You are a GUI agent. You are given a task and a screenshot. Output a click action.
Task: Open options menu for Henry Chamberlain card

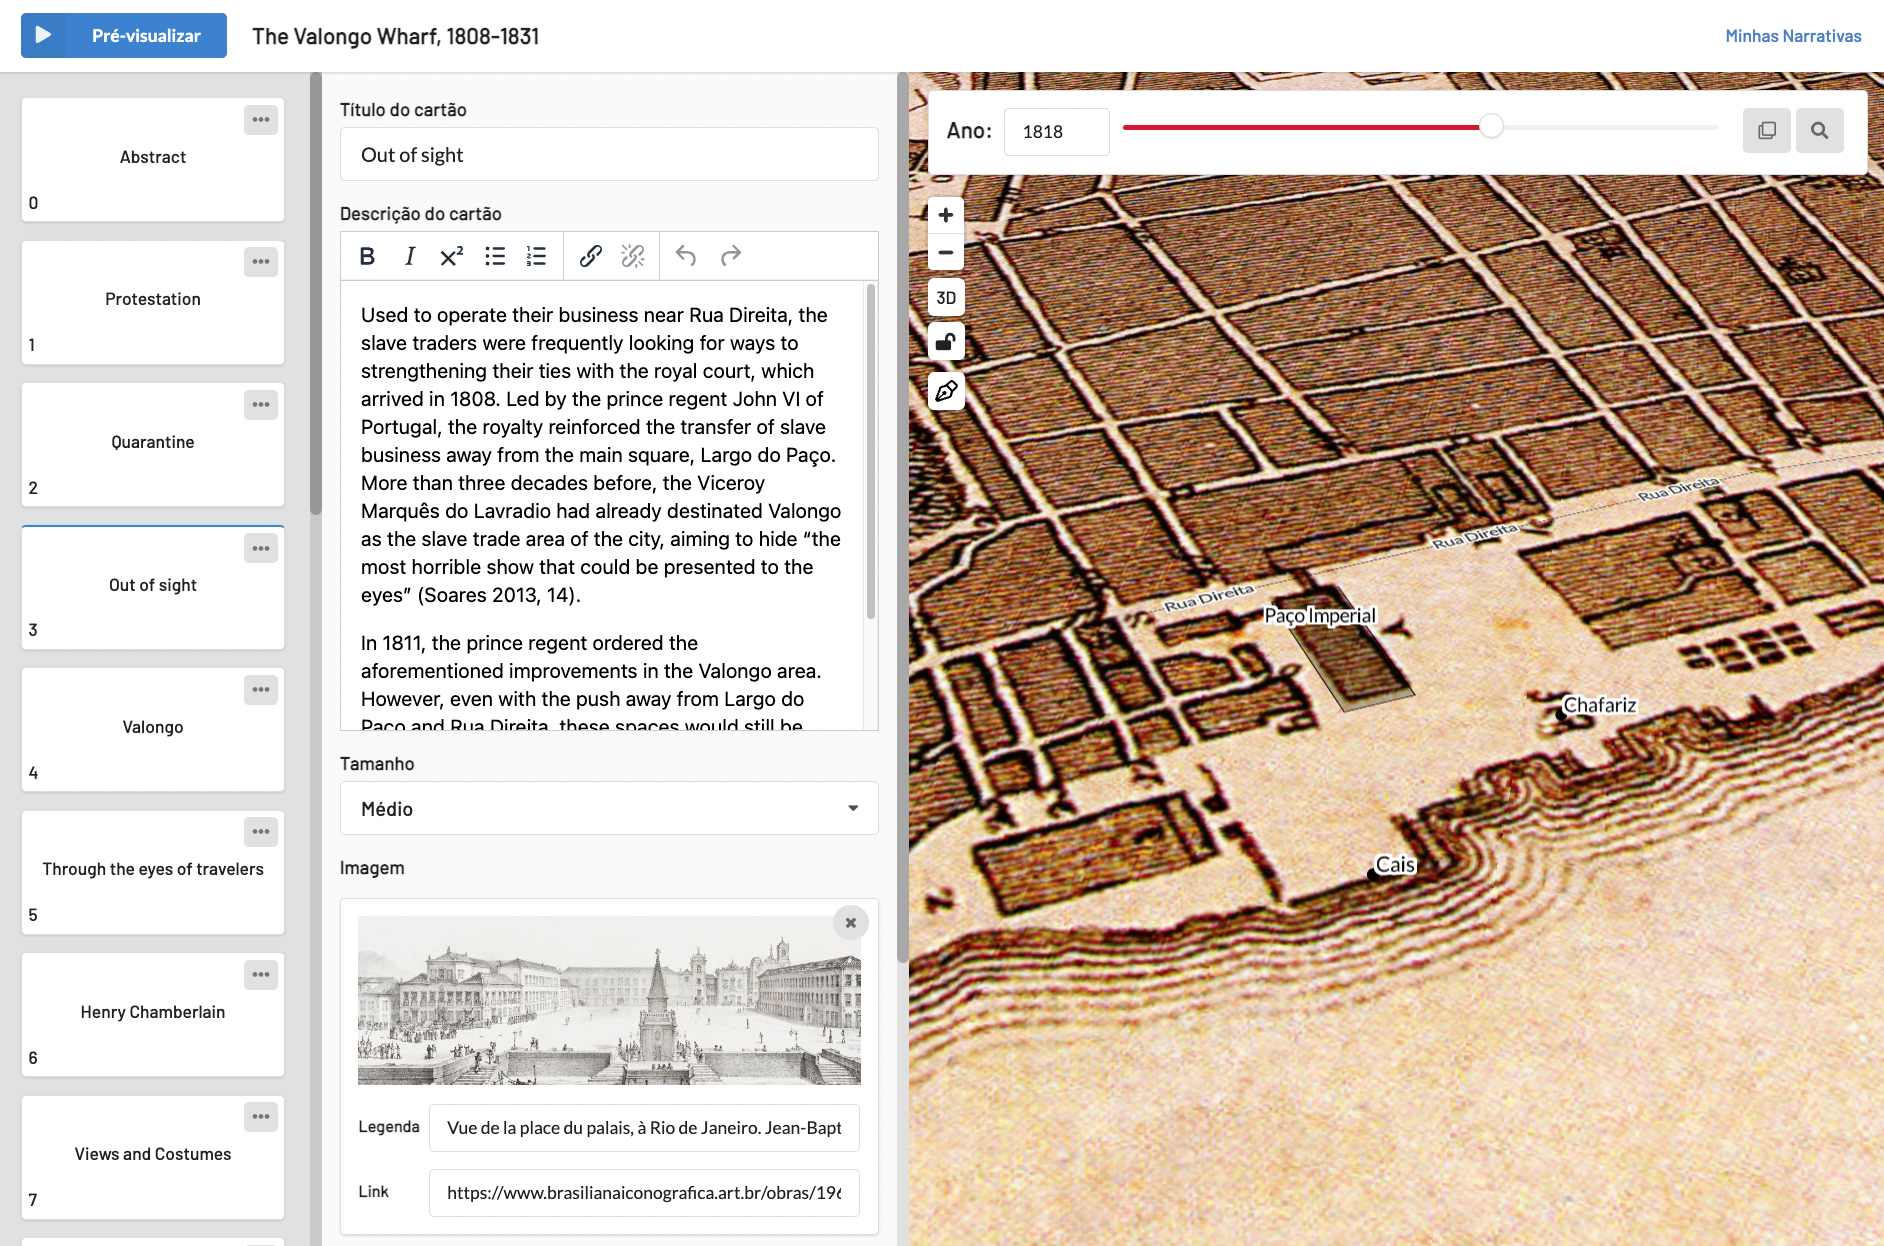[x=261, y=975]
